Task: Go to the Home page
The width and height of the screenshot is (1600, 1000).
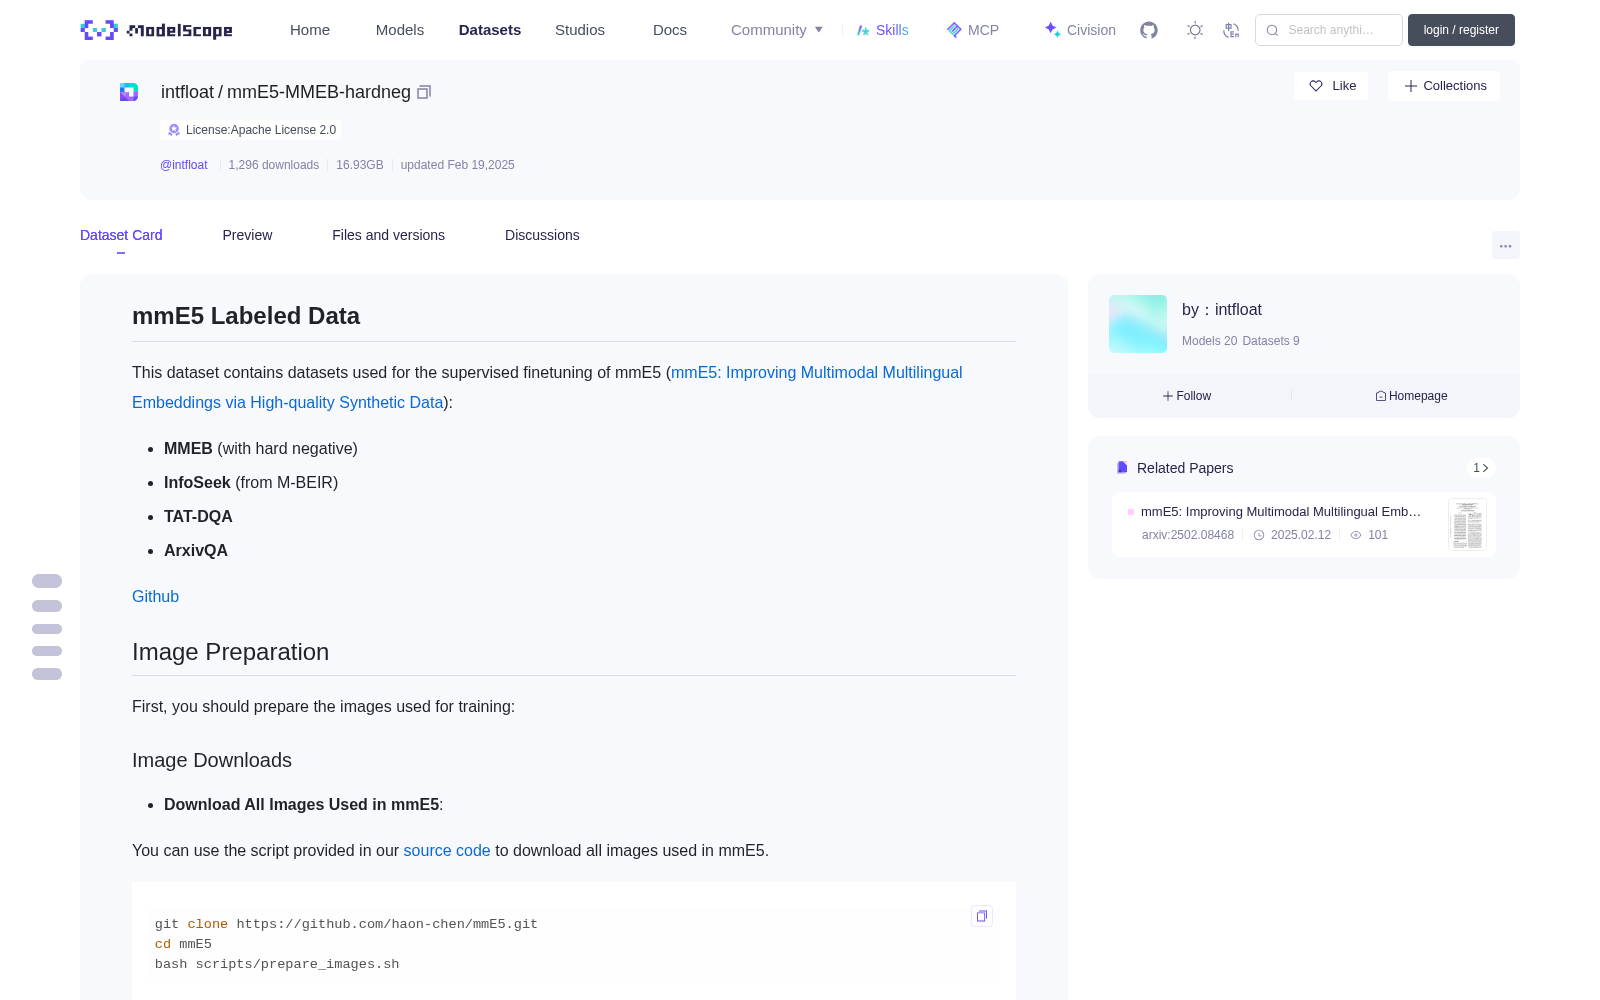Action: click(310, 30)
